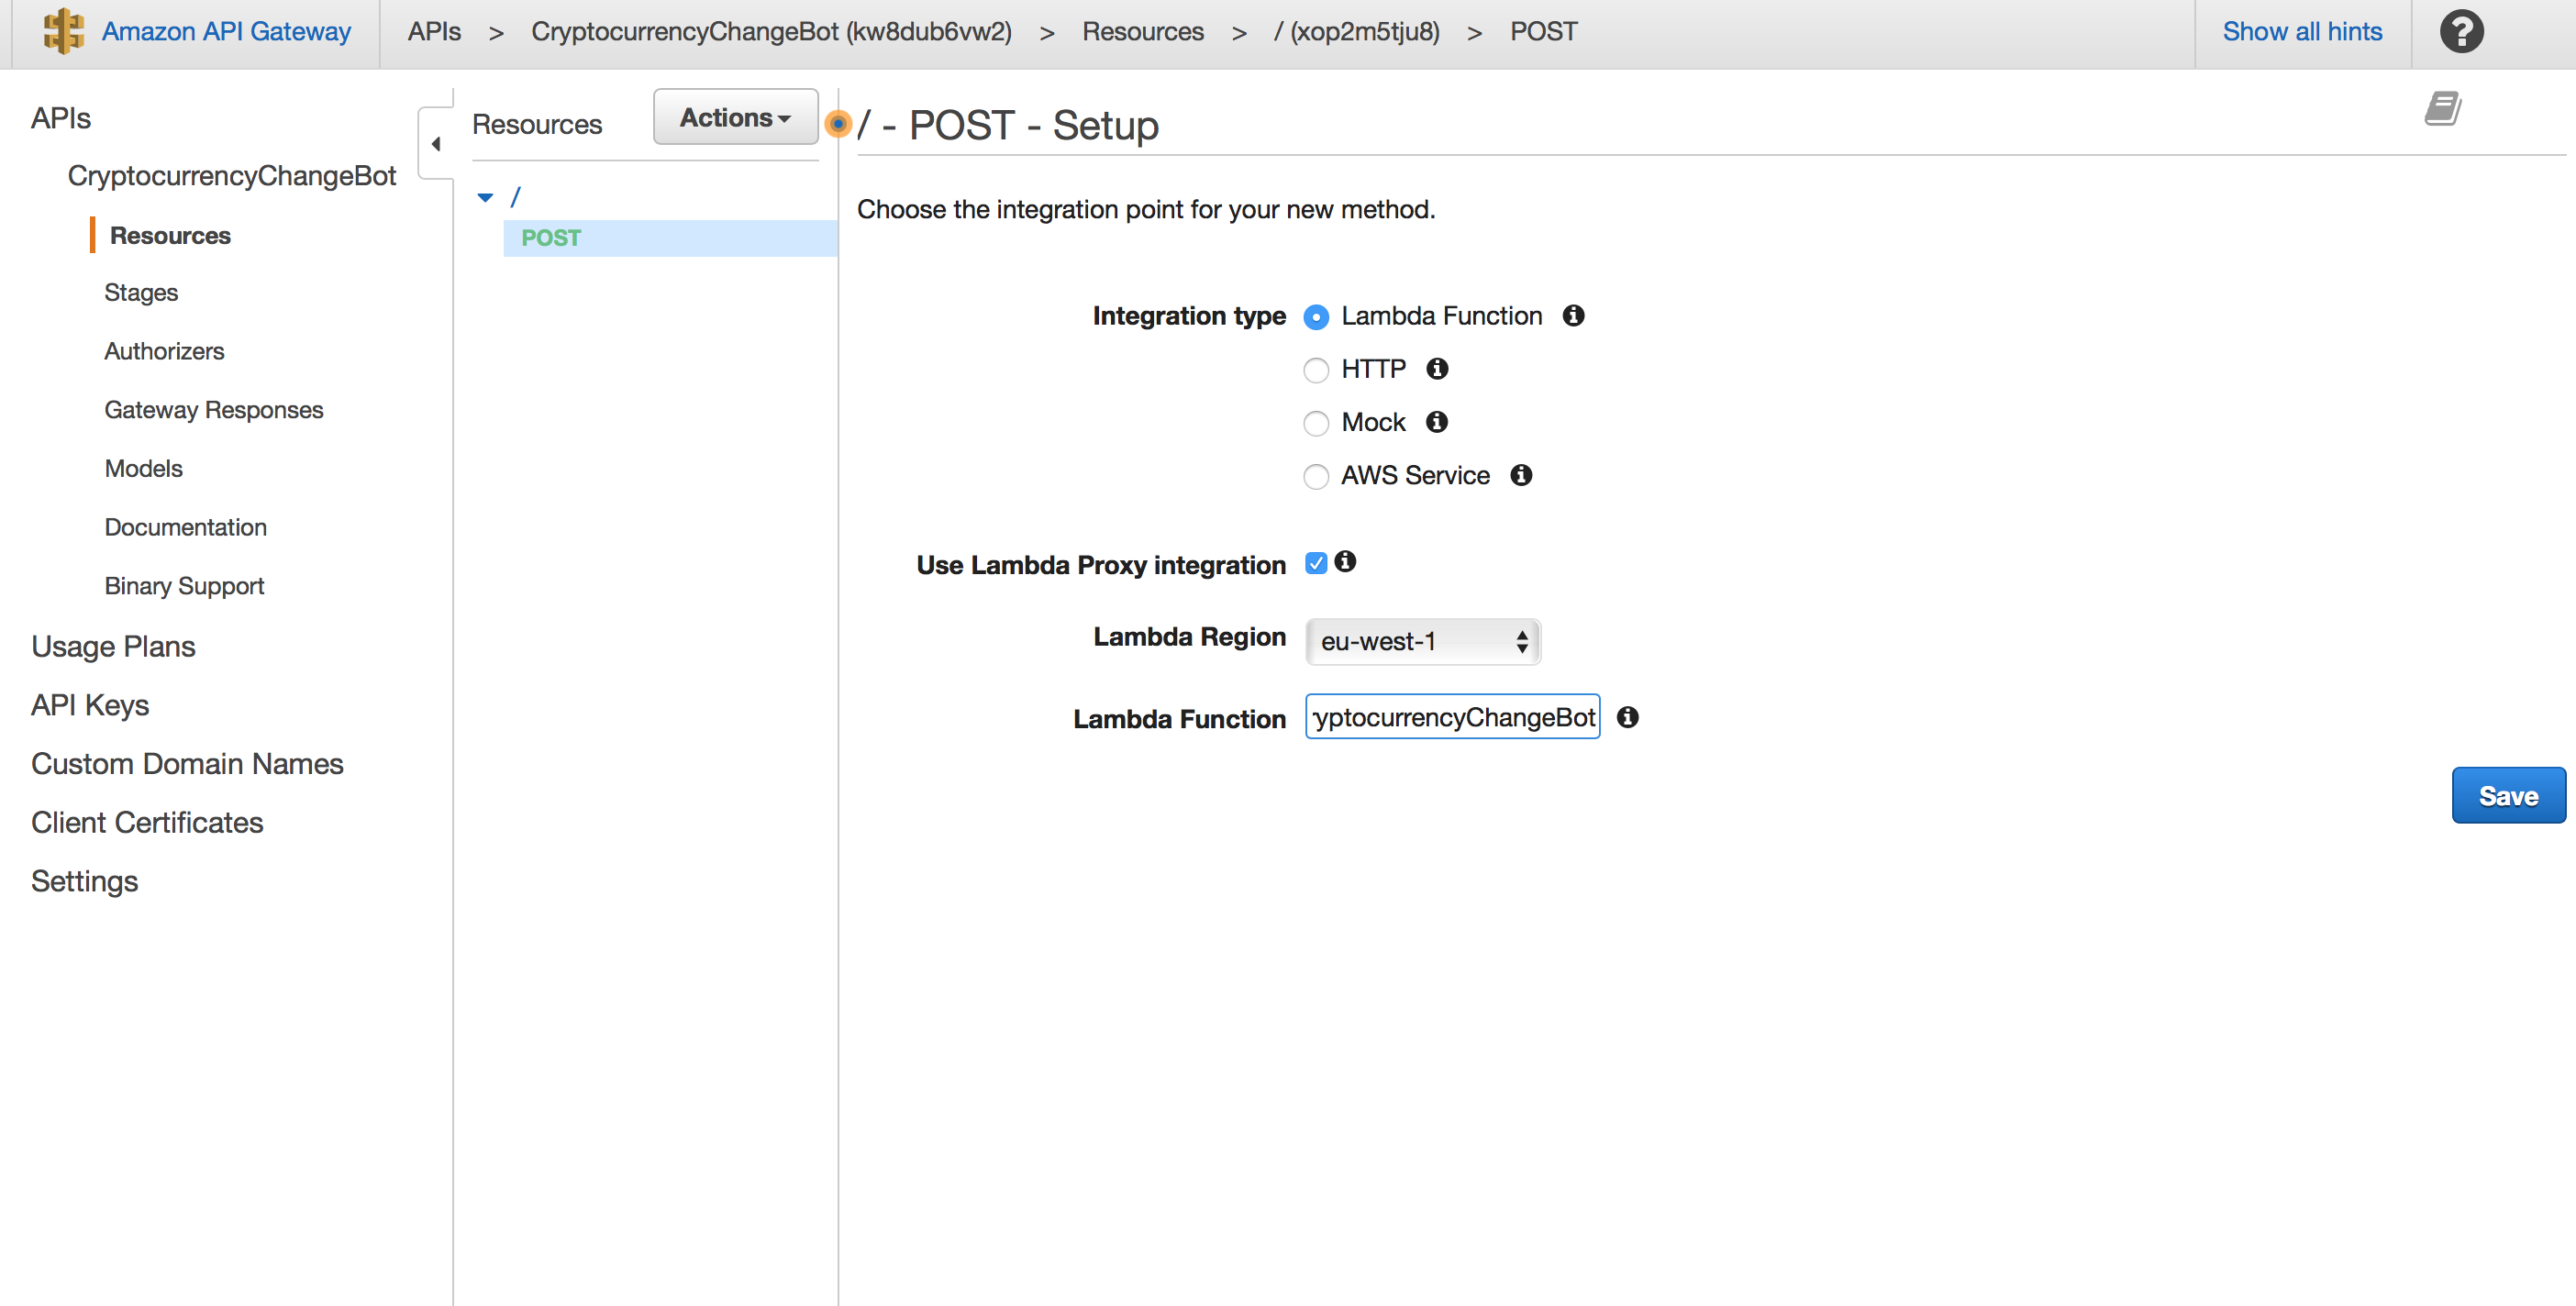This screenshot has width=2576, height=1306.
Task: Open APIs in sidebar
Action: pos(61,118)
